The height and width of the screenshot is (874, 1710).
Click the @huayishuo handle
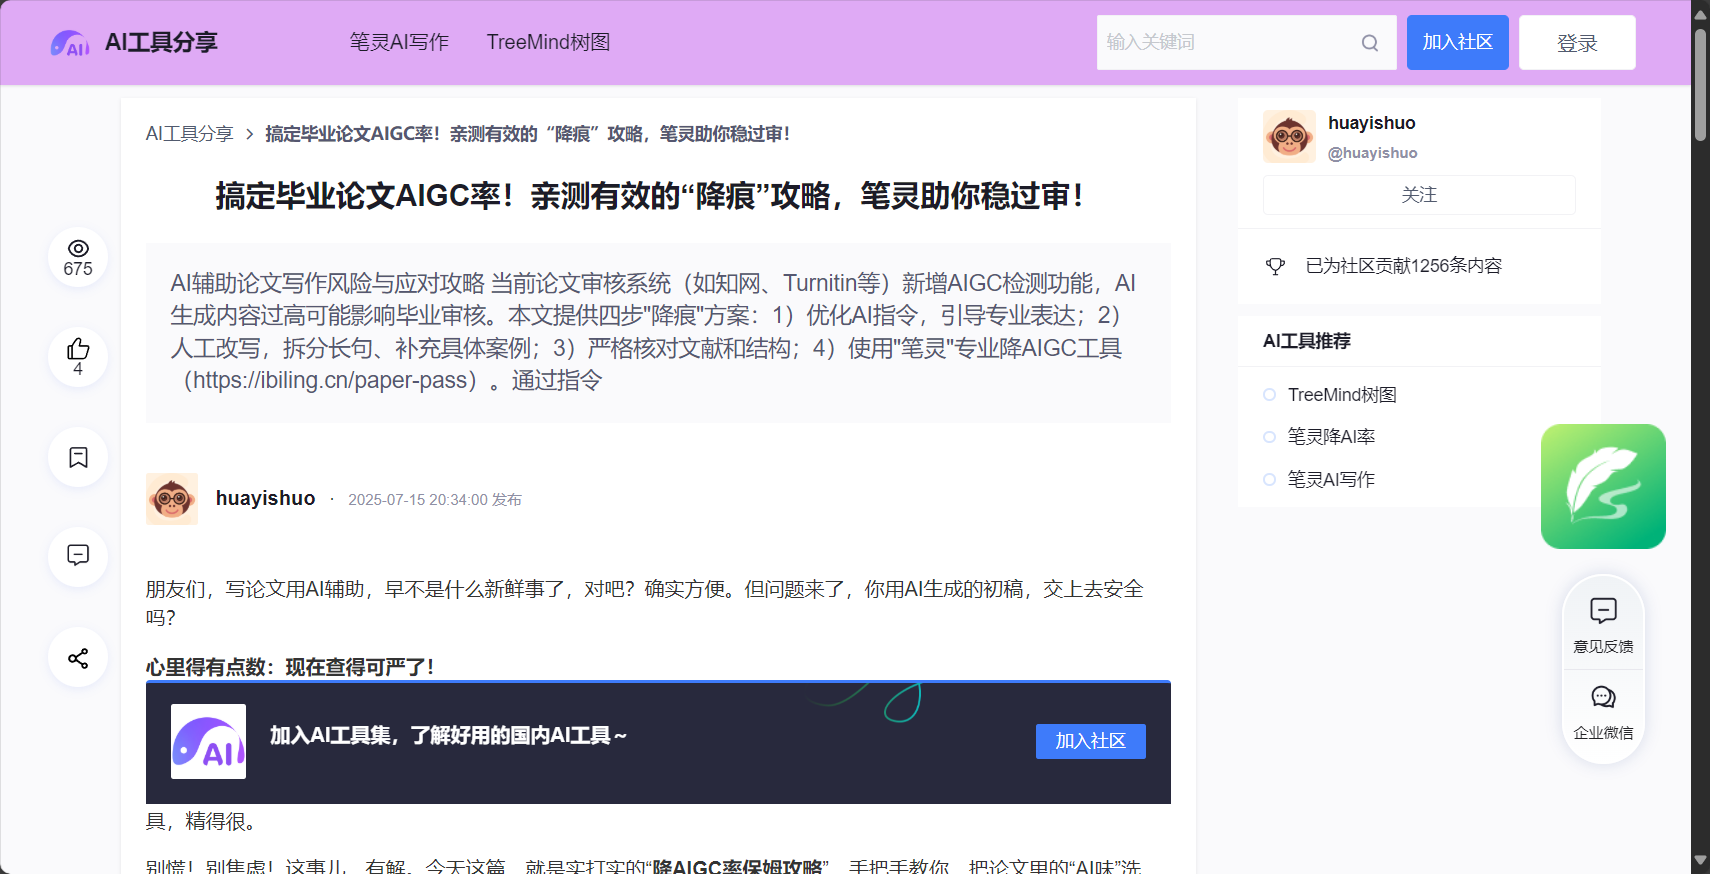[1372, 153]
